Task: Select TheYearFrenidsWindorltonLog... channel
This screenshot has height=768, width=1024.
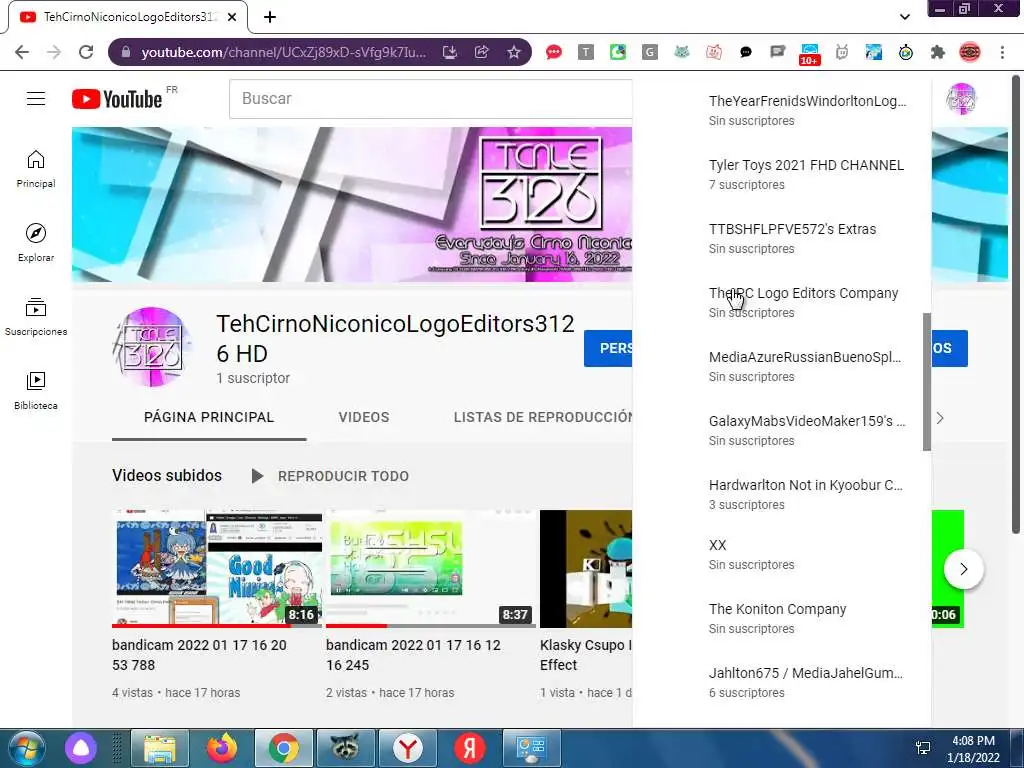Action: click(x=807, y=110)
